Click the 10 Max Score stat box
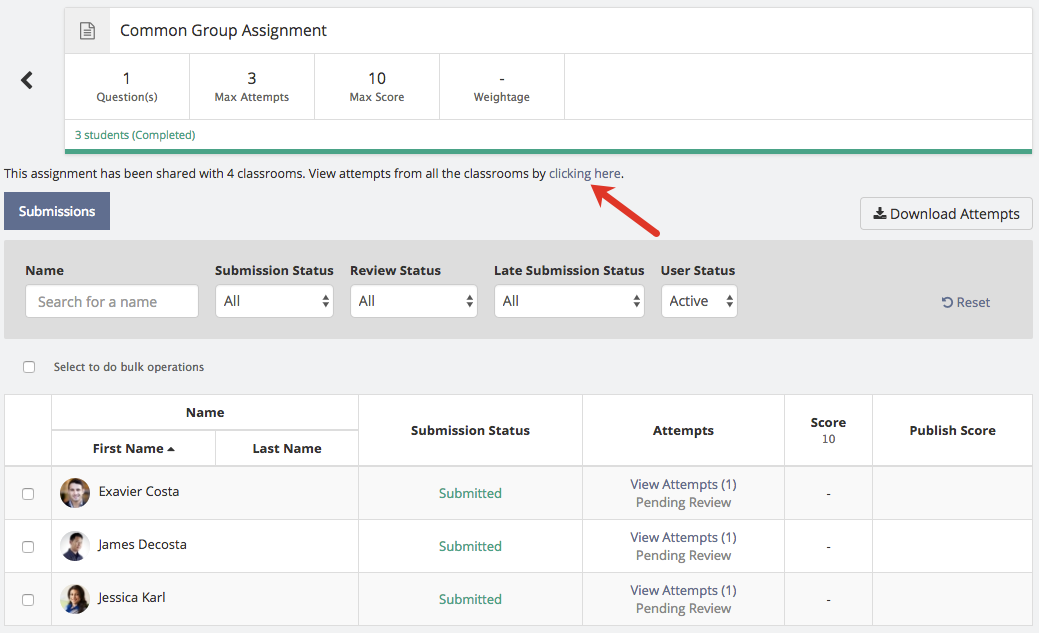The height and width of the screenshot is (633, 1039). 377,87
